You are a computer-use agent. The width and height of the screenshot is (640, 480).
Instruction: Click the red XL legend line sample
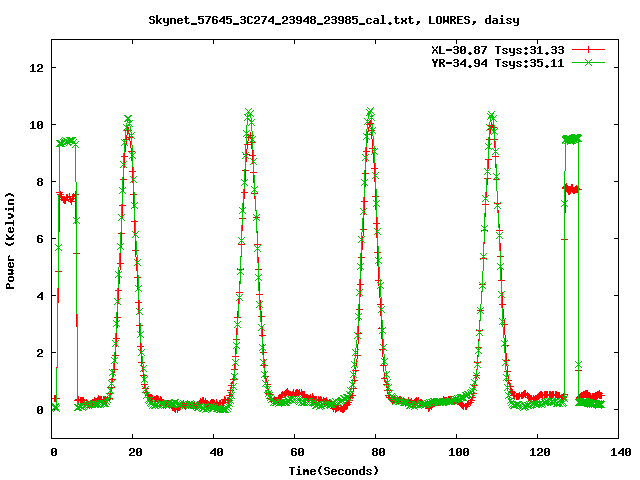tap(588, 50)
